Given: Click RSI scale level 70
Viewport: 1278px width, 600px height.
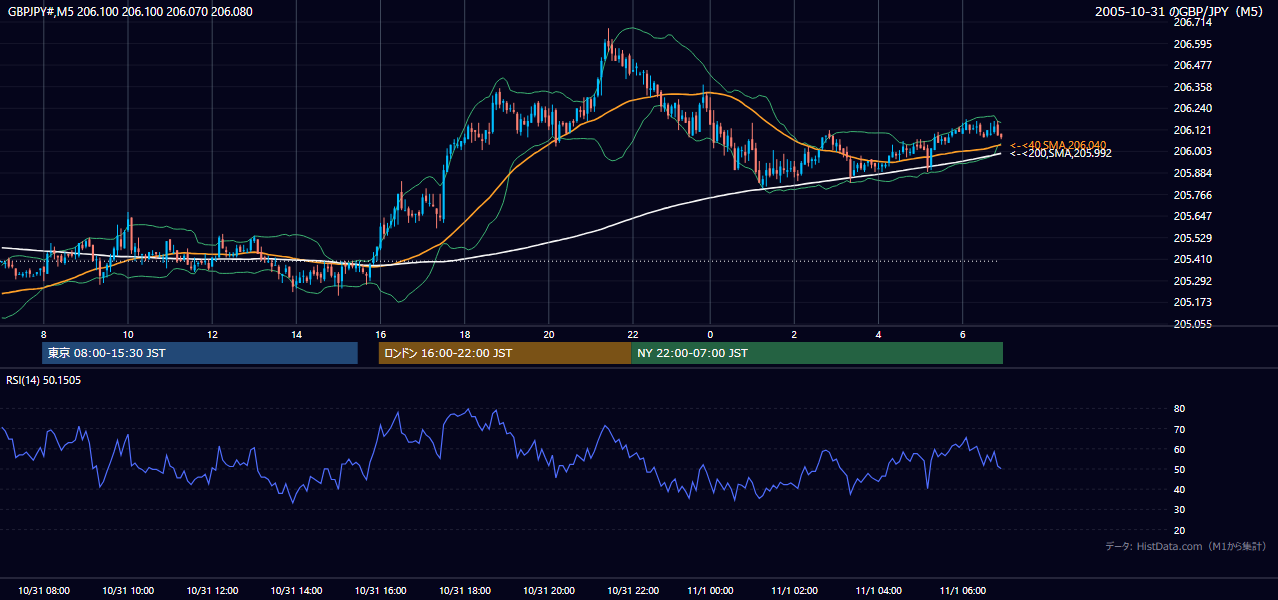Looking at the screenshot, I should pyautogui.click(x=1179, y=429).
